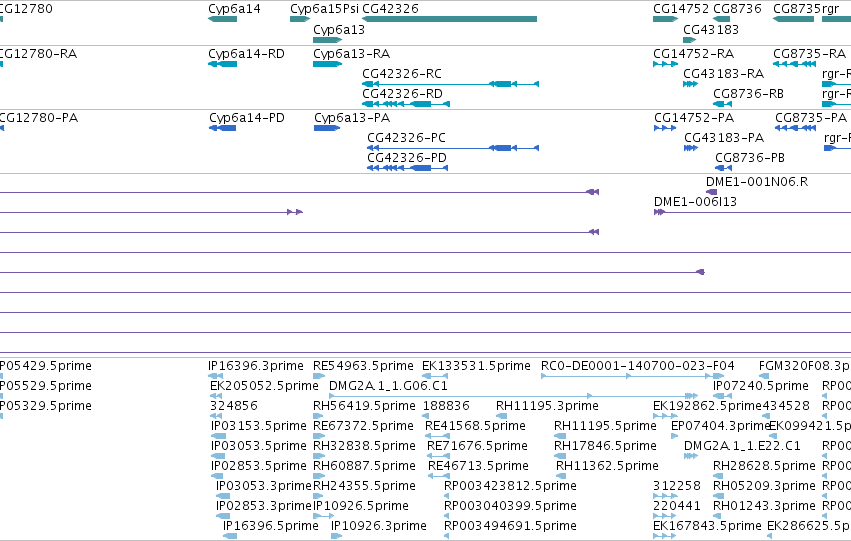Select the RH17846.5prime EST label
The width and height of the screenshot is (851, 541).
click(x=605, y=447)
